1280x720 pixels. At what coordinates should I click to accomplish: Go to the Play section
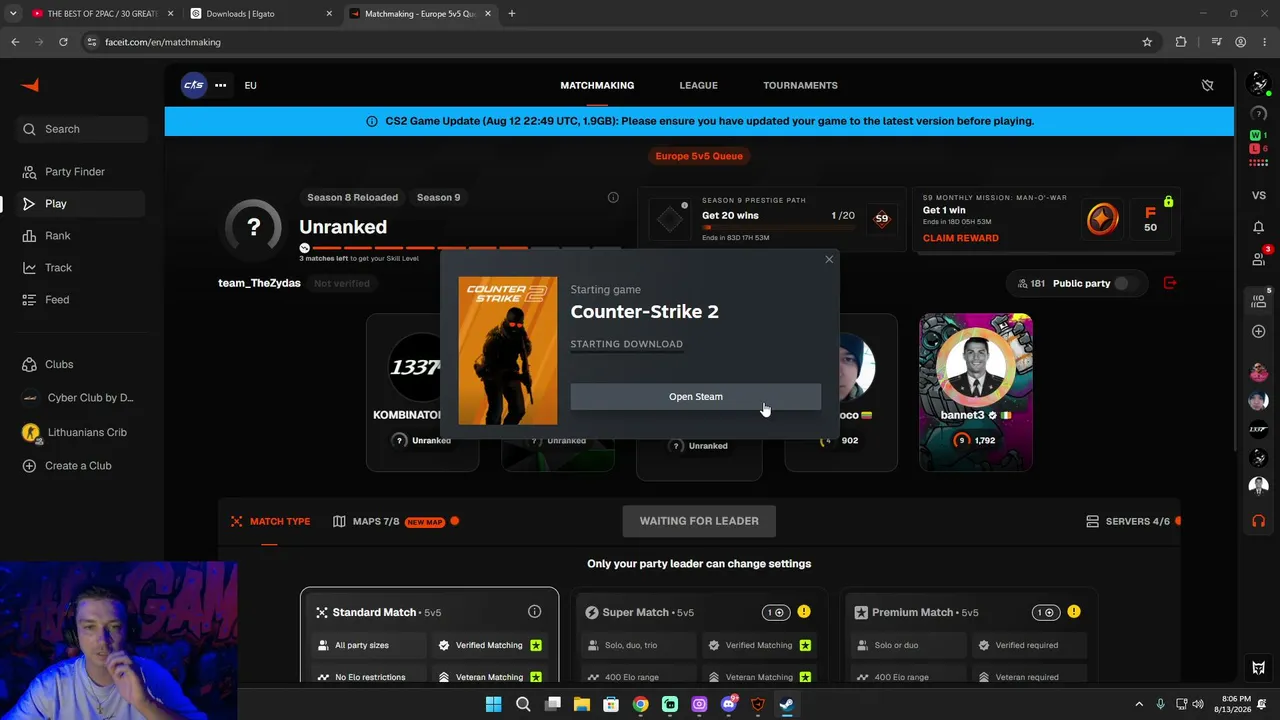pyautogui.click(x=82, y=204)
